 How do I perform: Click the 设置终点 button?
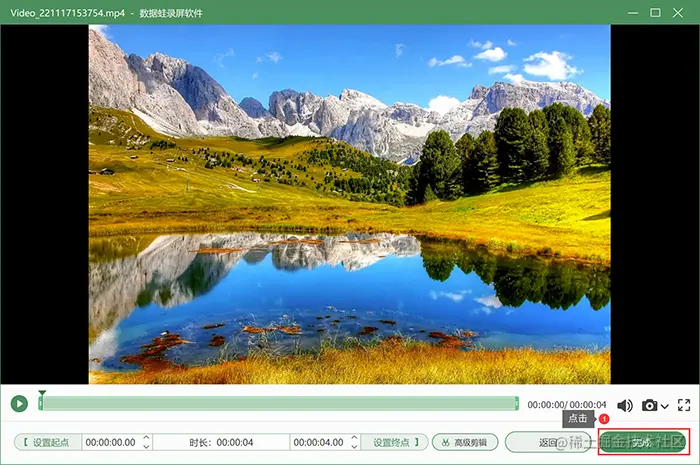(x=395, y=442)
